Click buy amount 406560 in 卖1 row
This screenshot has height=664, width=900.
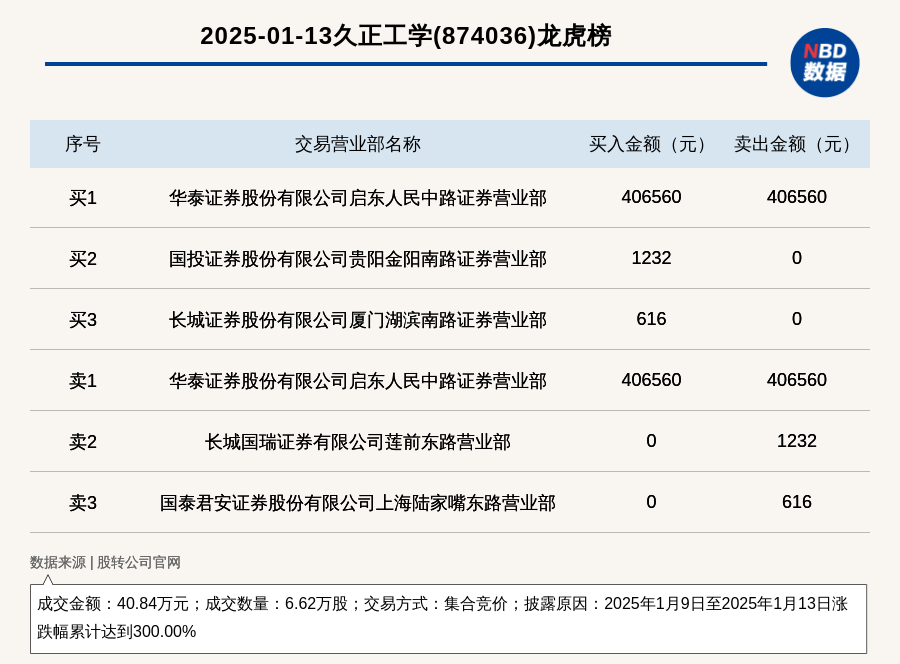click(x=651, y=379)
